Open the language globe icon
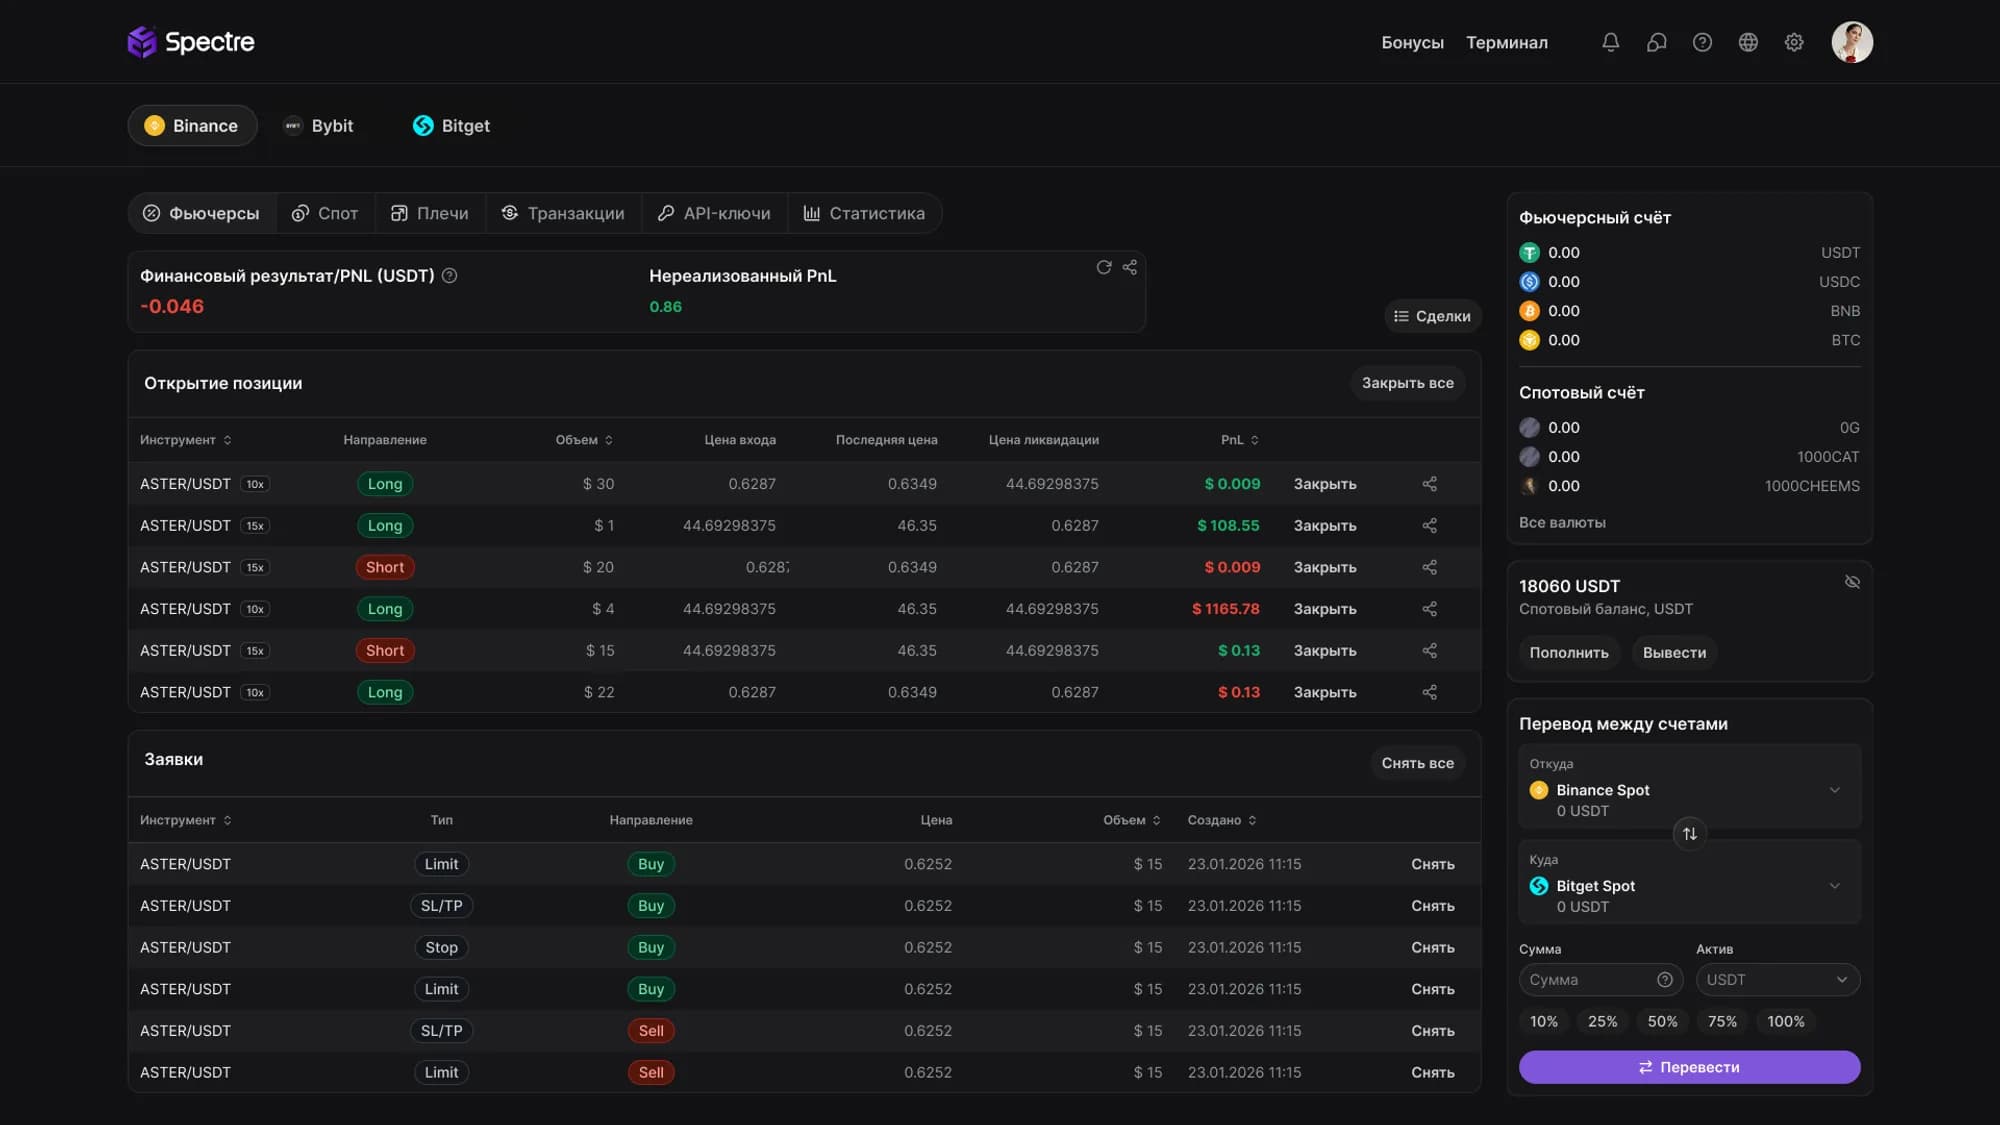 1748,42
